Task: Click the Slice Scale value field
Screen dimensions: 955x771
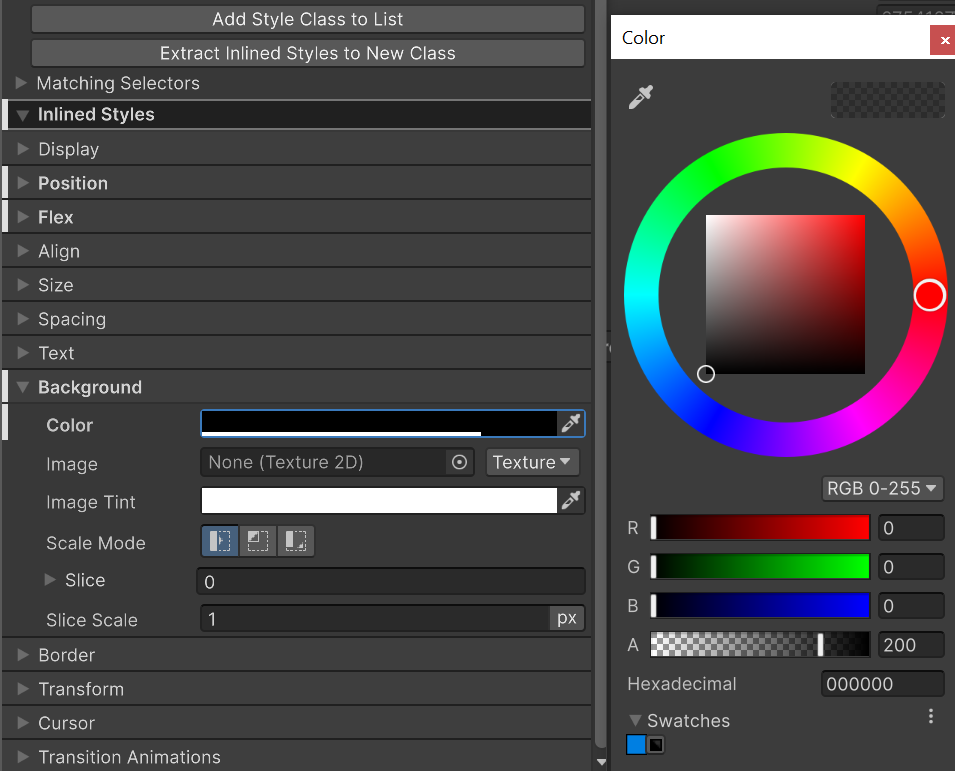Action: (375, 619)
